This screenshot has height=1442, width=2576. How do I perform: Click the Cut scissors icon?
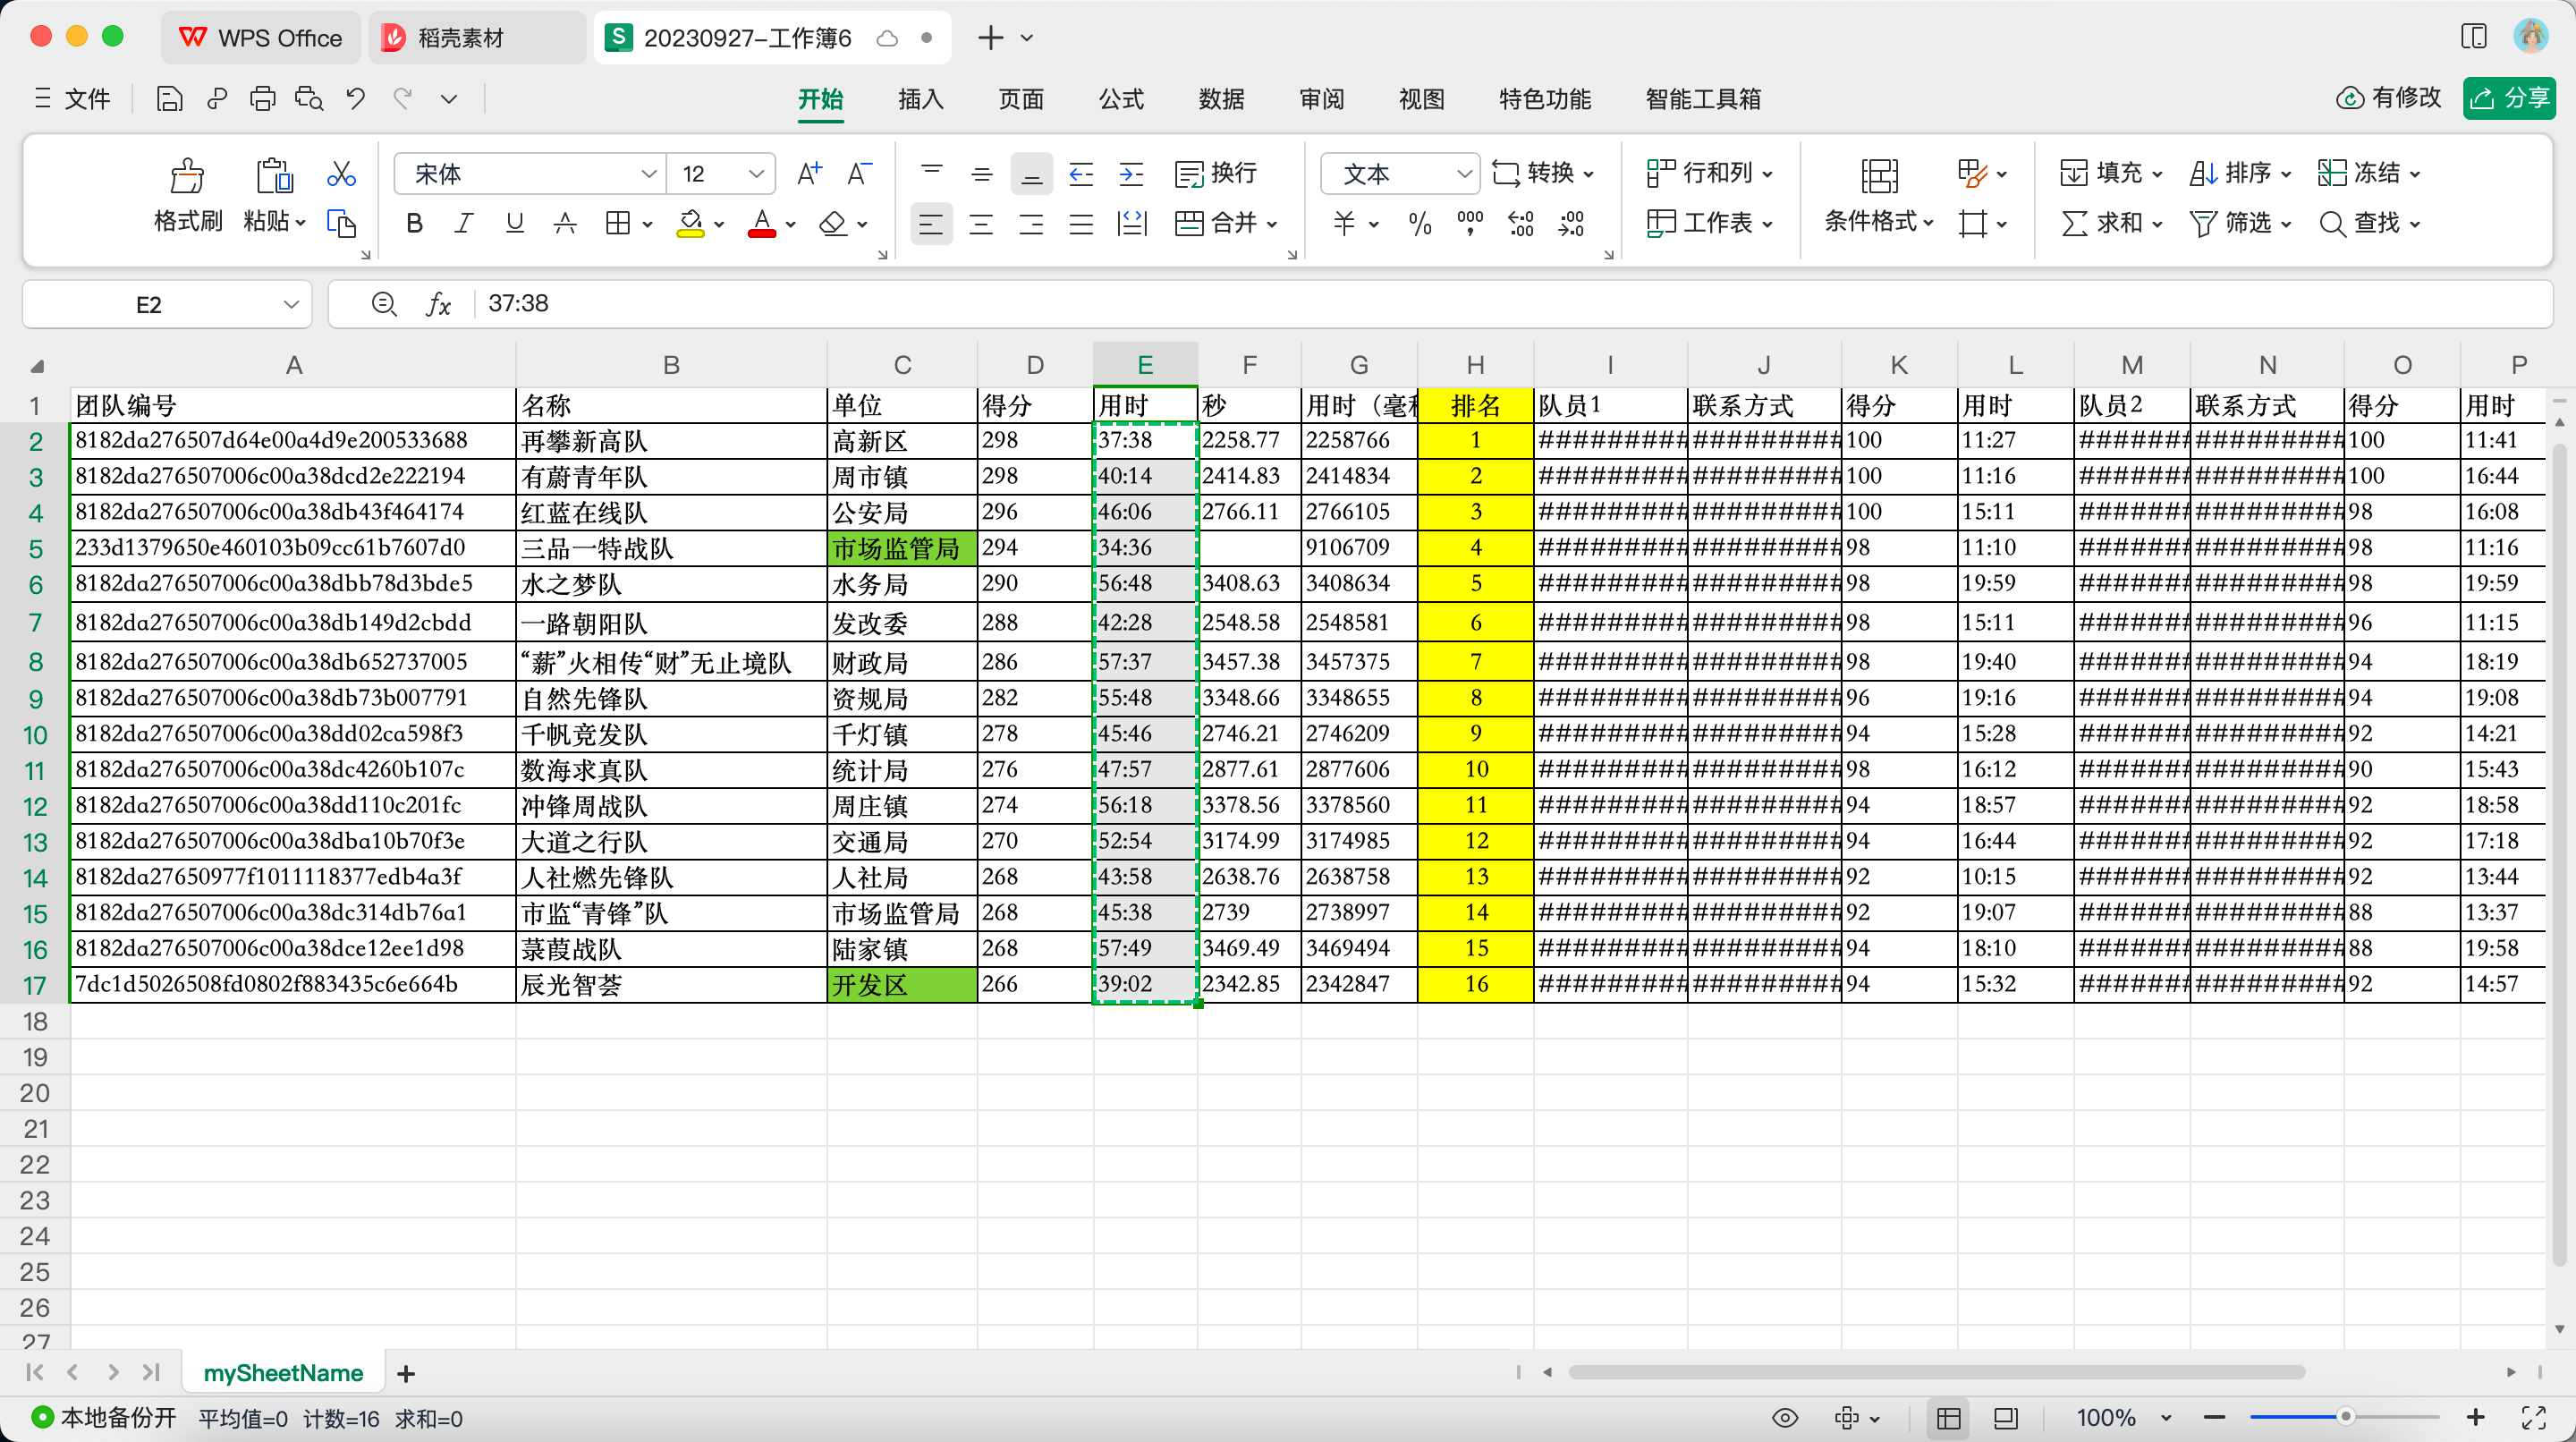[x=341, y=174]
